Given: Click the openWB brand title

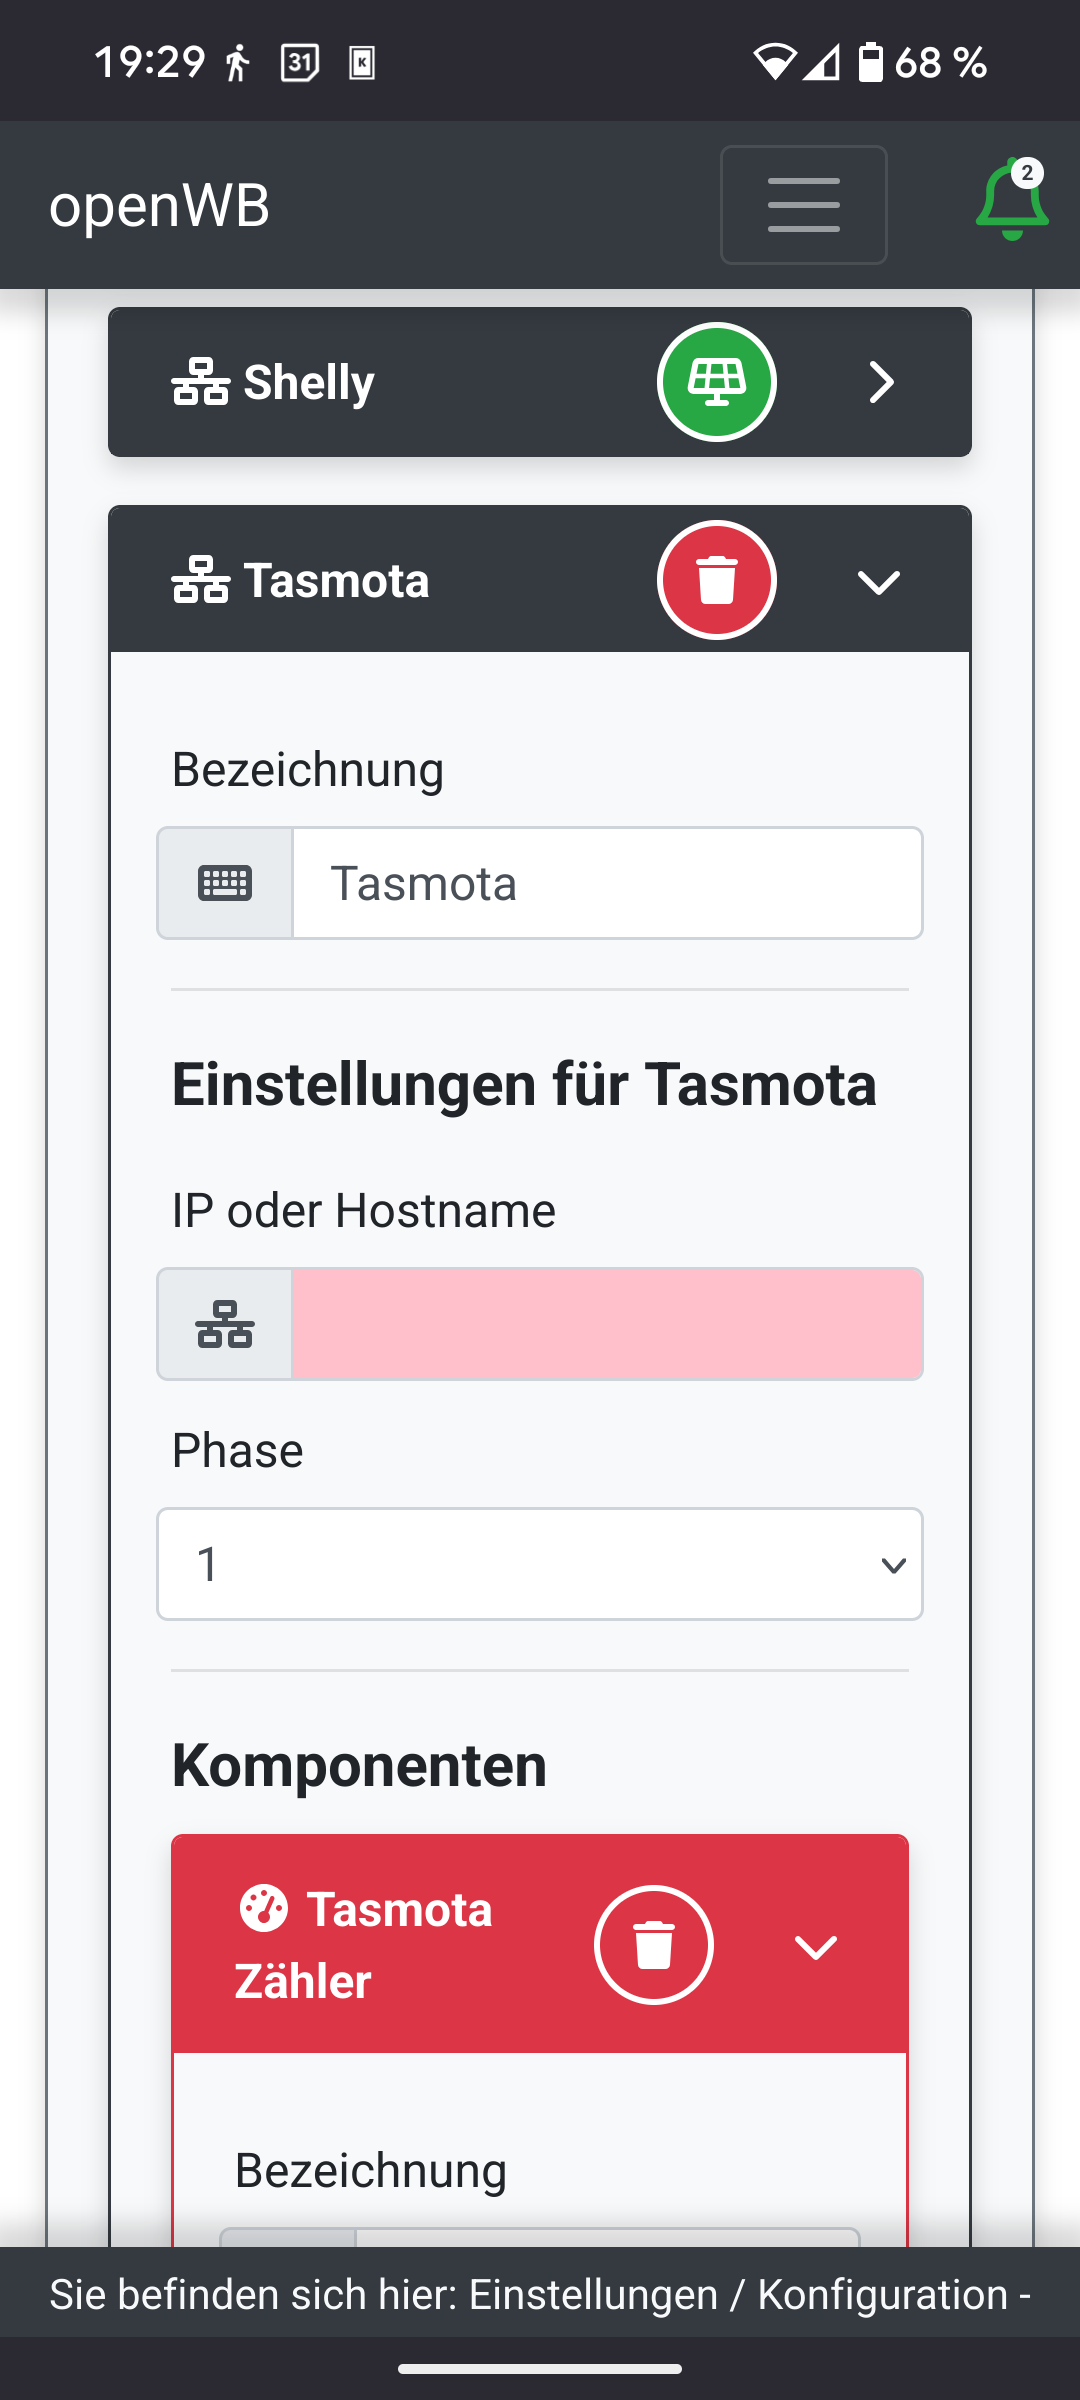Looking at the screenshot, I should (160, 206).
